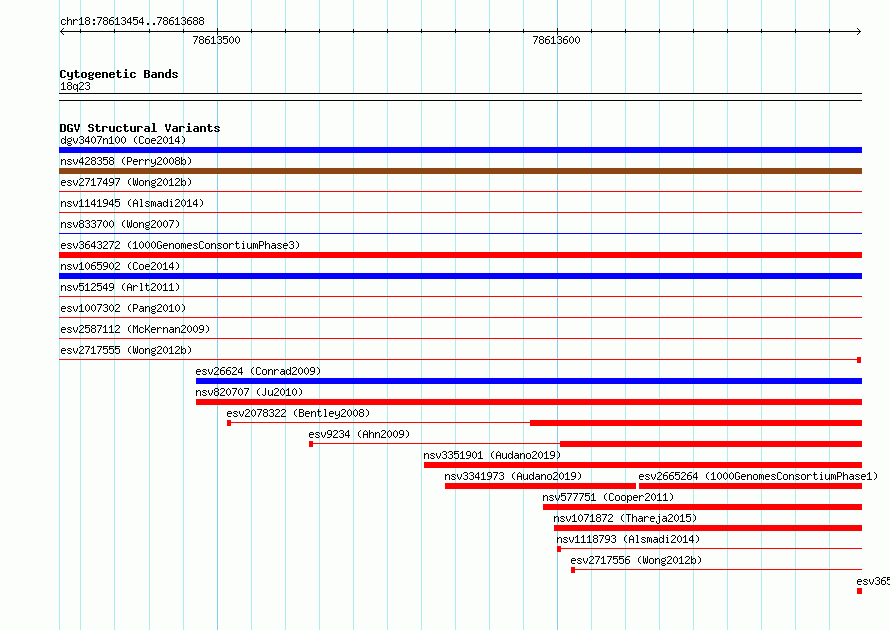890x630 pixels.
Task: Click ruler position 78613600
Action: [556, 40]
